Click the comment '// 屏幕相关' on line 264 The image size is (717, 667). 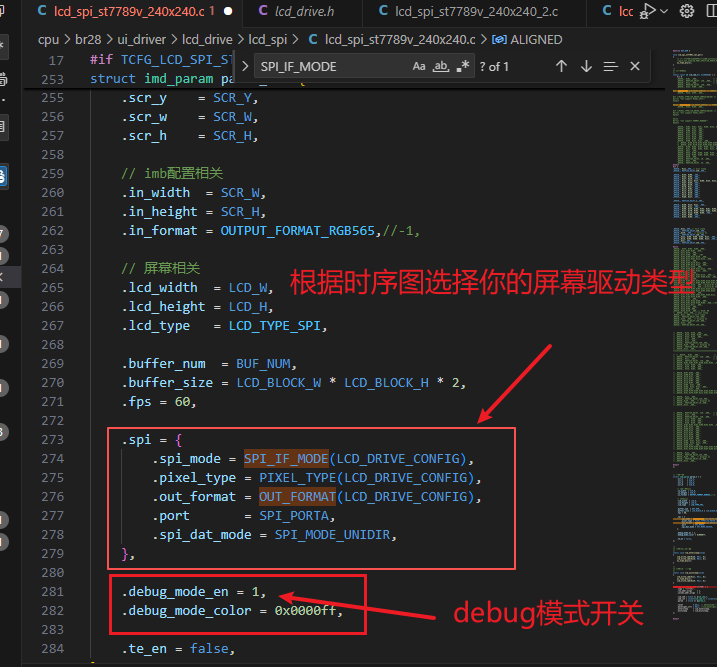click(161, 268)
